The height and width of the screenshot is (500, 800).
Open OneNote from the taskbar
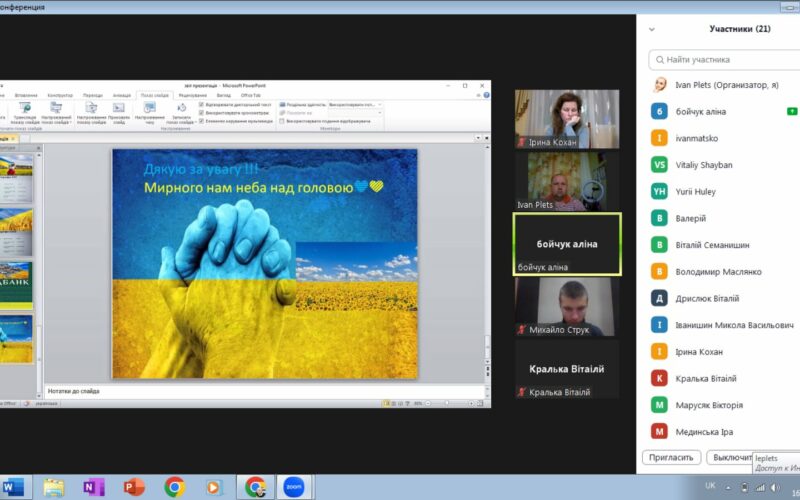94,487
